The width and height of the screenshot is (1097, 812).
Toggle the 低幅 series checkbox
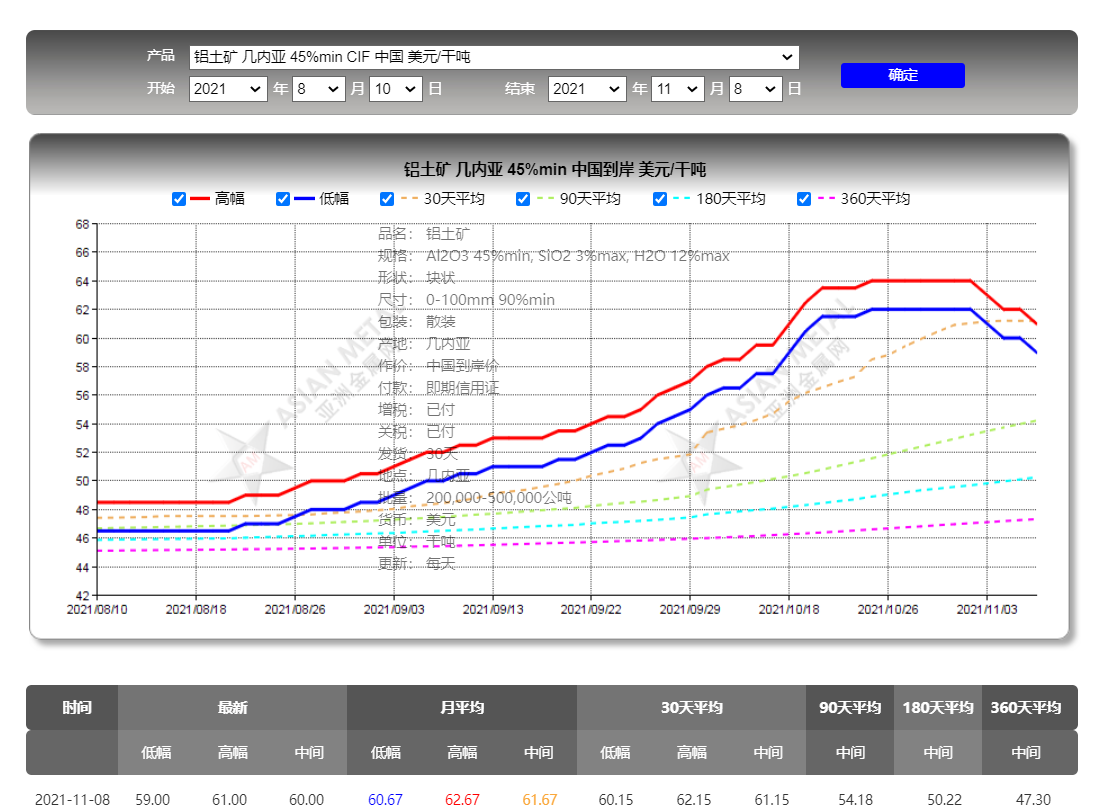[283, 199]
